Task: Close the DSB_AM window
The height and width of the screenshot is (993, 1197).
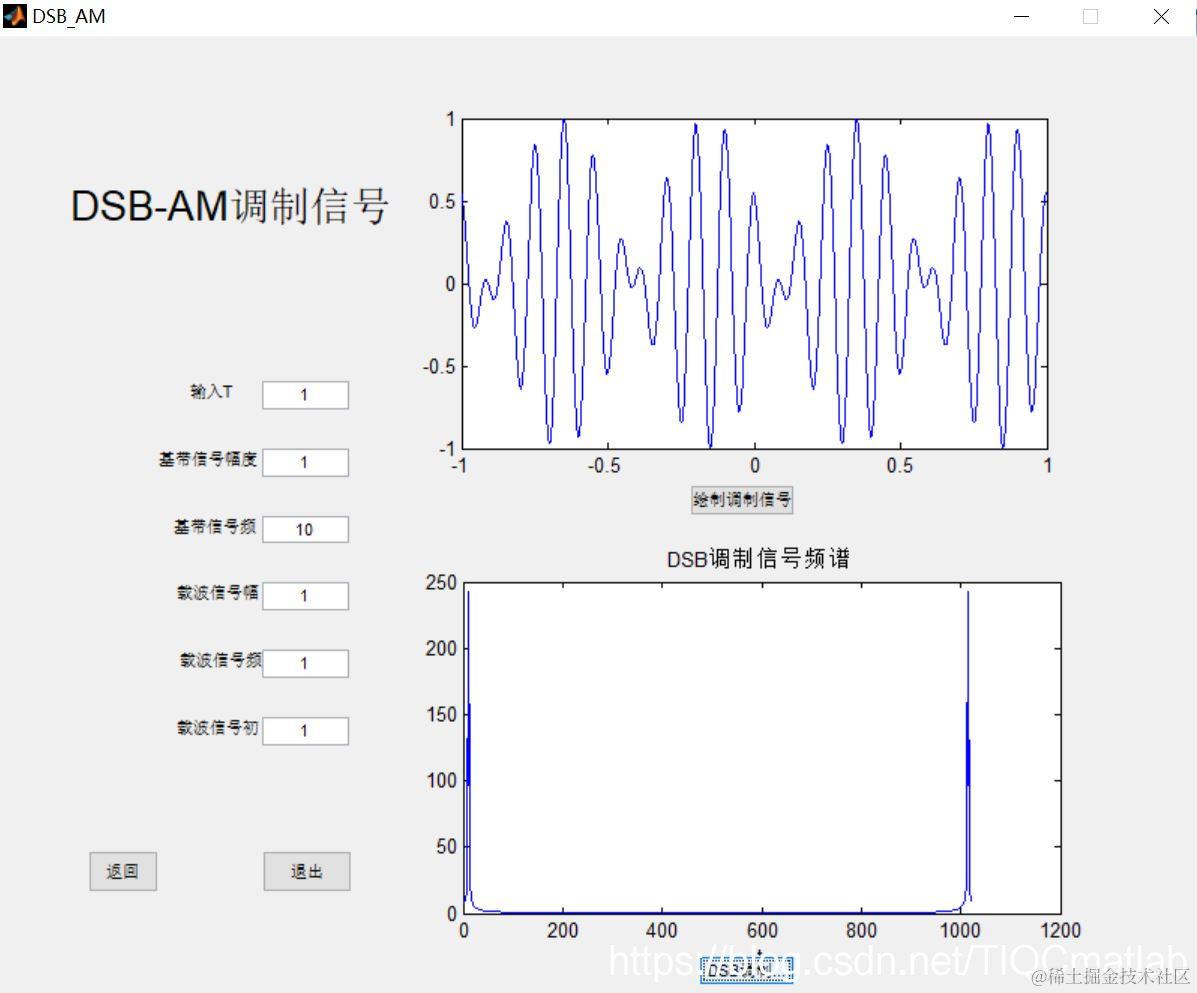Action: coord(1161,17)
